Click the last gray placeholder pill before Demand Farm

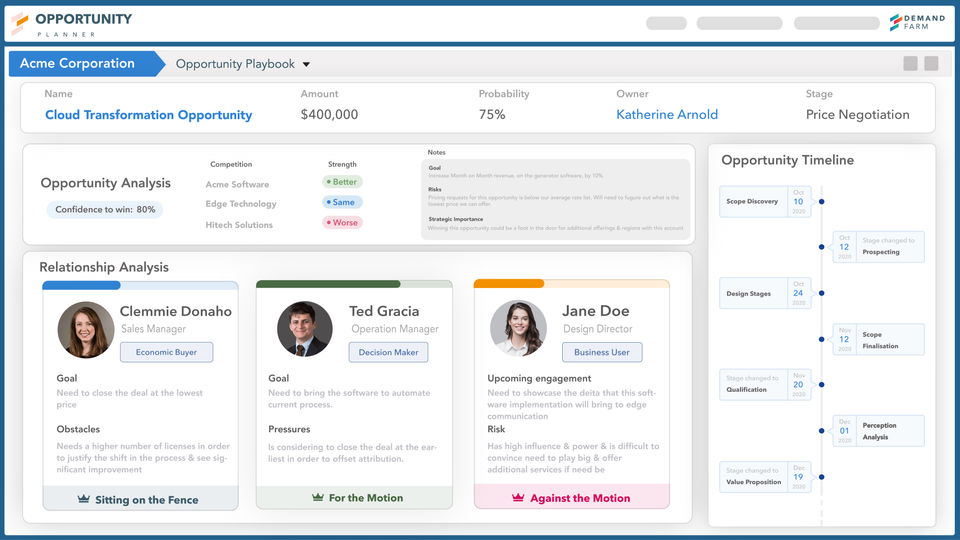[836, 23]
